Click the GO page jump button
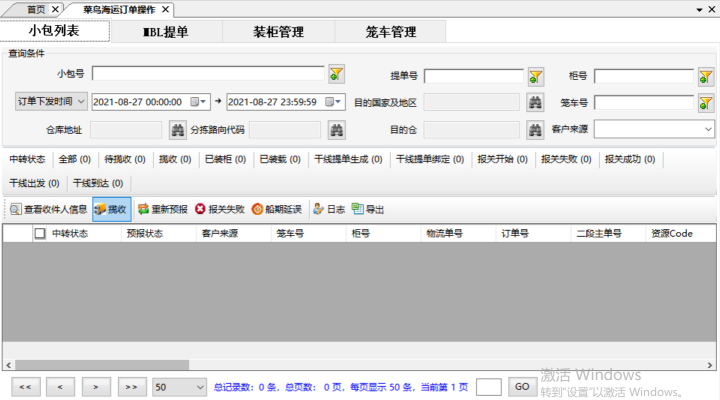Viewport: 720px width, 400px height. (x=521, y=386)
